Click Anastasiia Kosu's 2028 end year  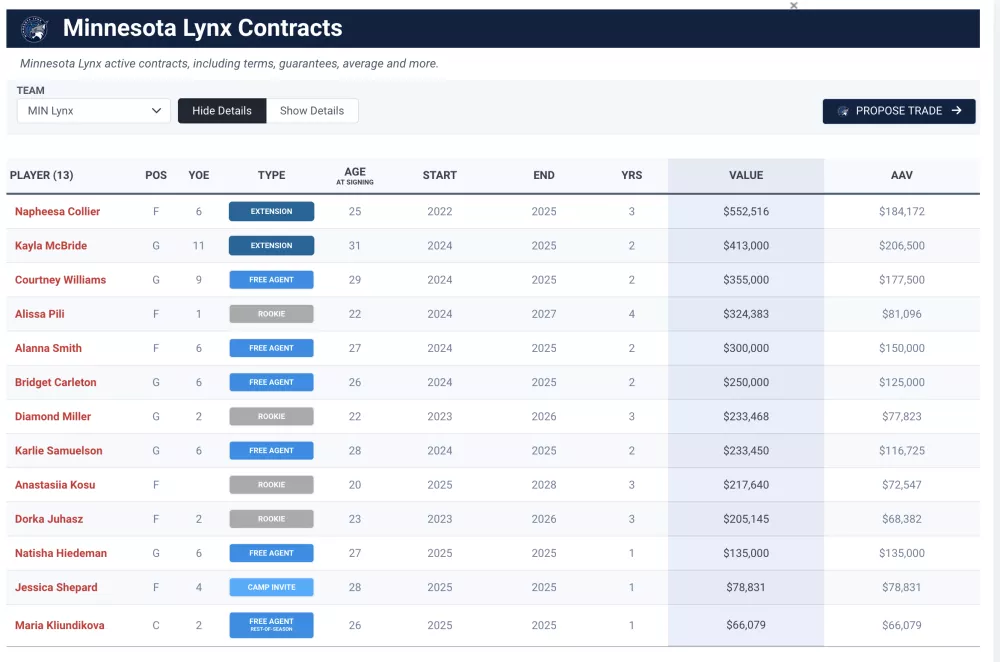point(543,485)
